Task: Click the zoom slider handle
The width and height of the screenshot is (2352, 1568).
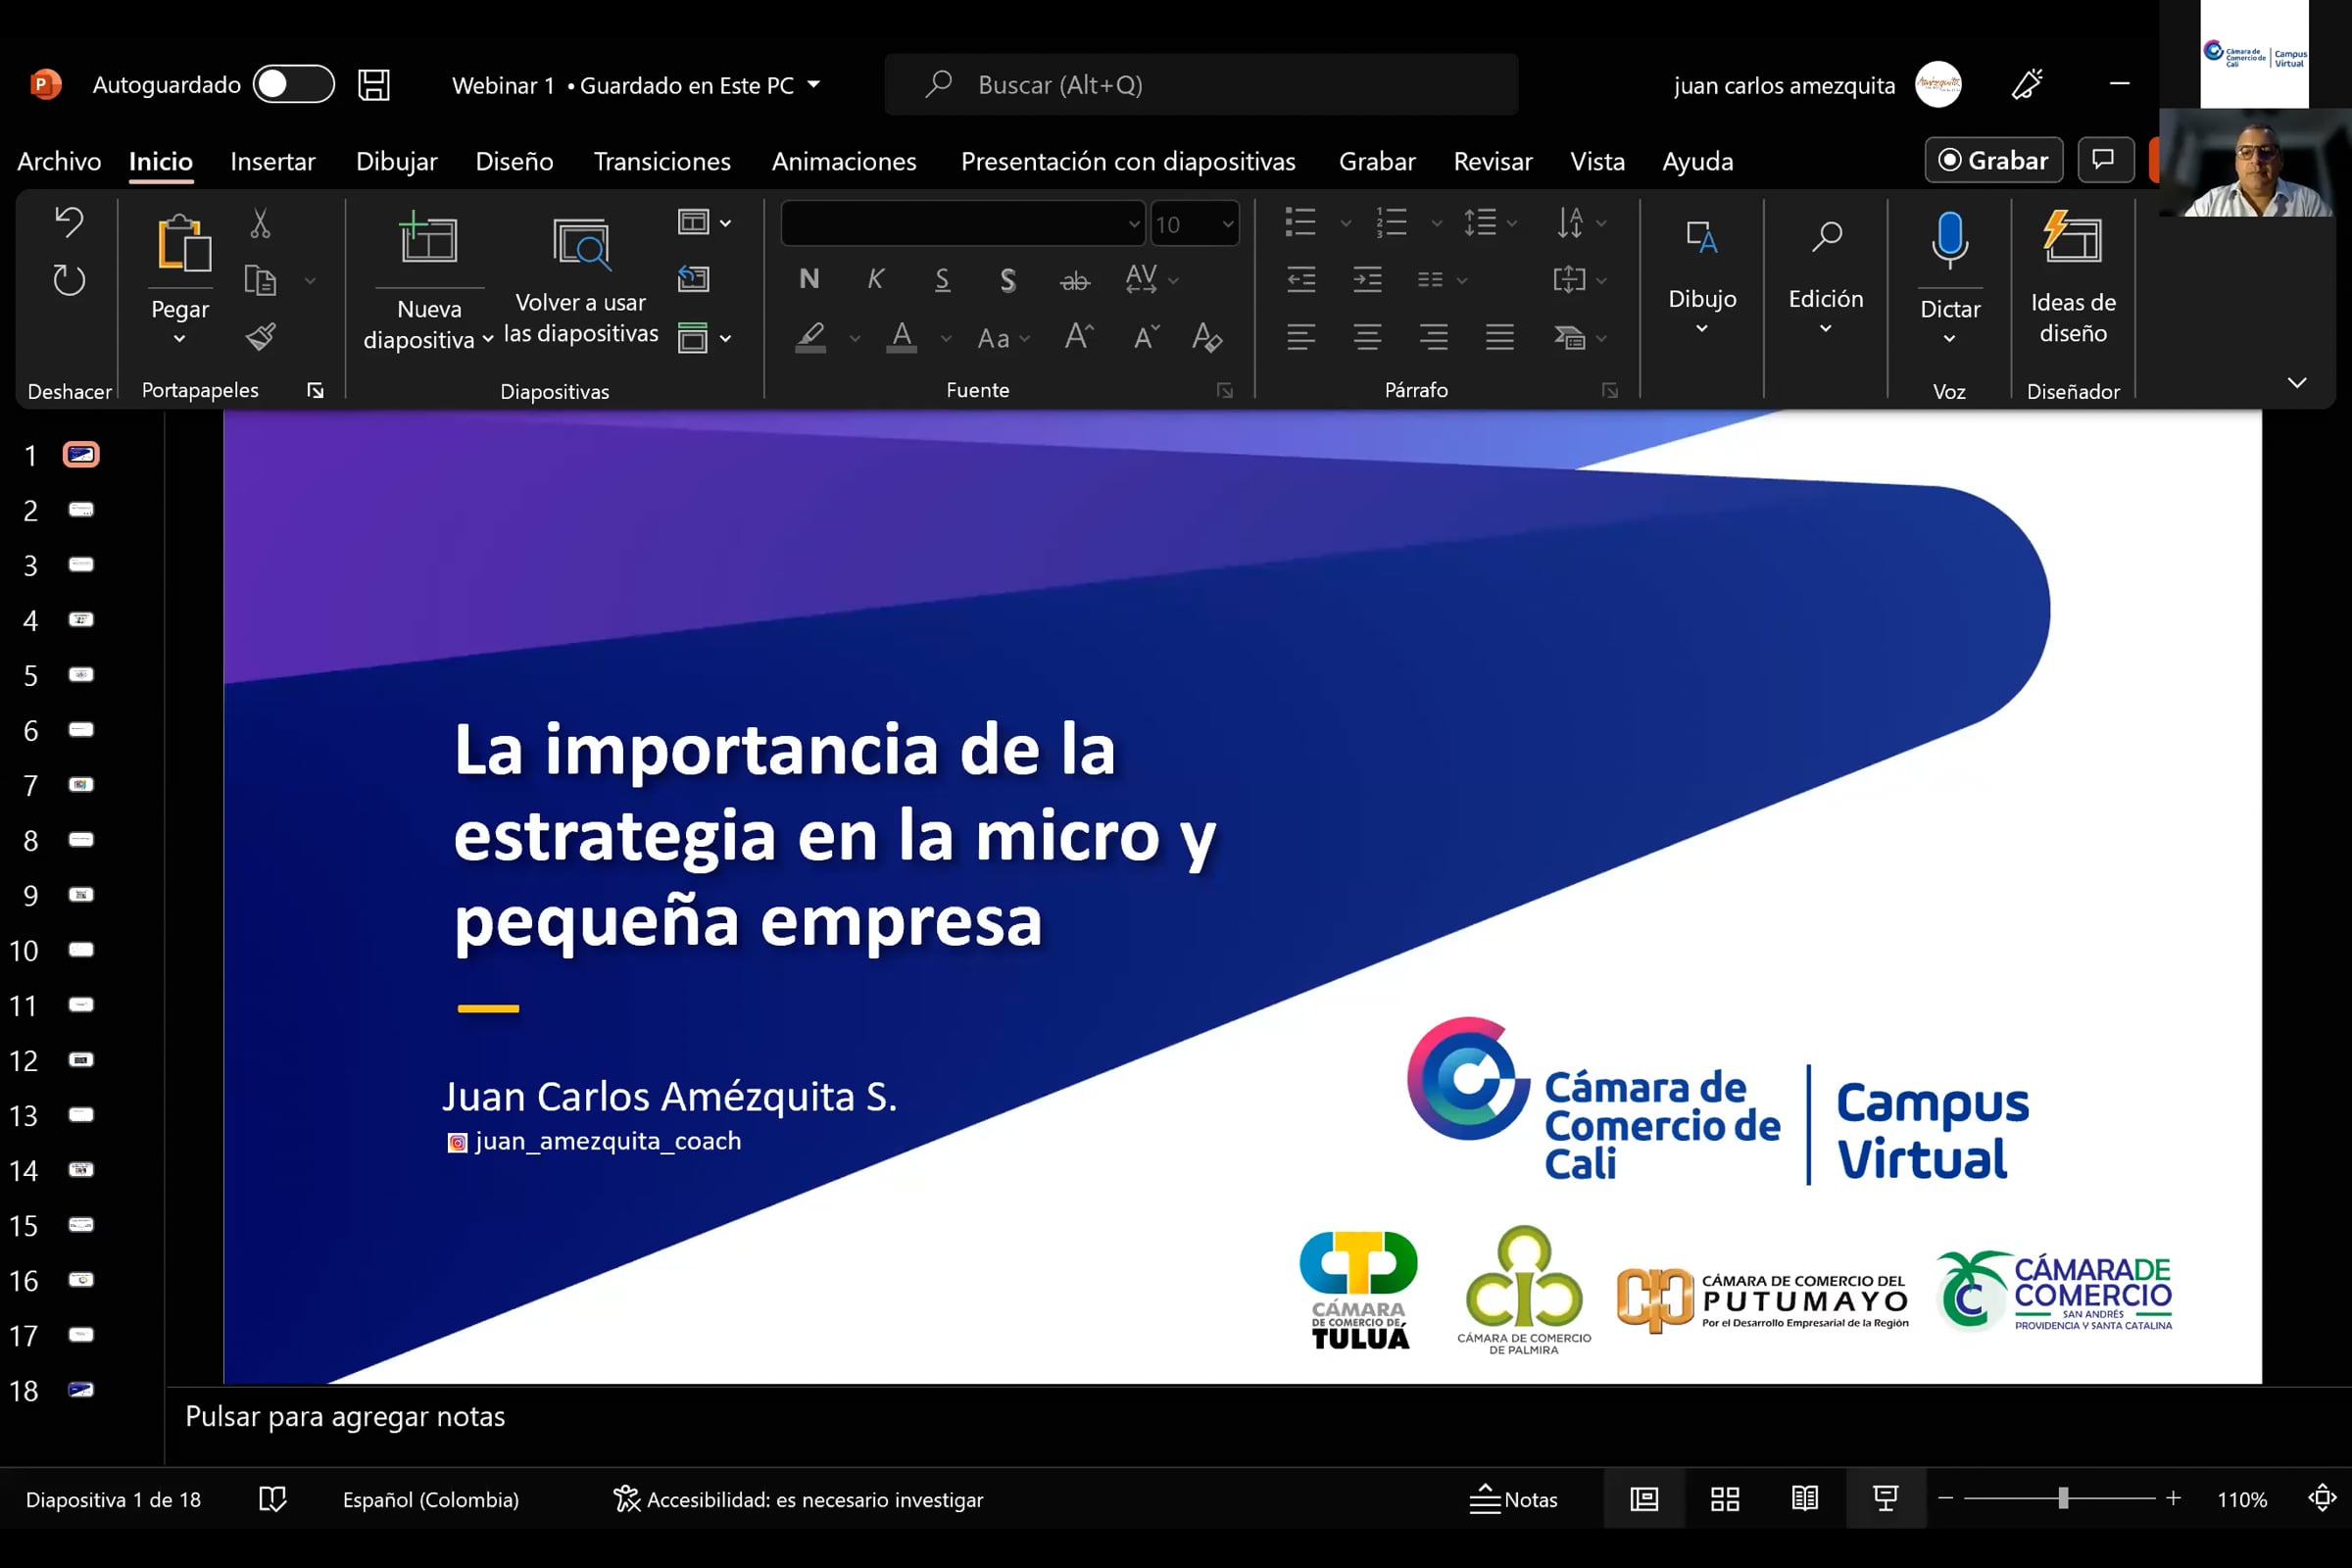Action: tap(2062, 1498)
